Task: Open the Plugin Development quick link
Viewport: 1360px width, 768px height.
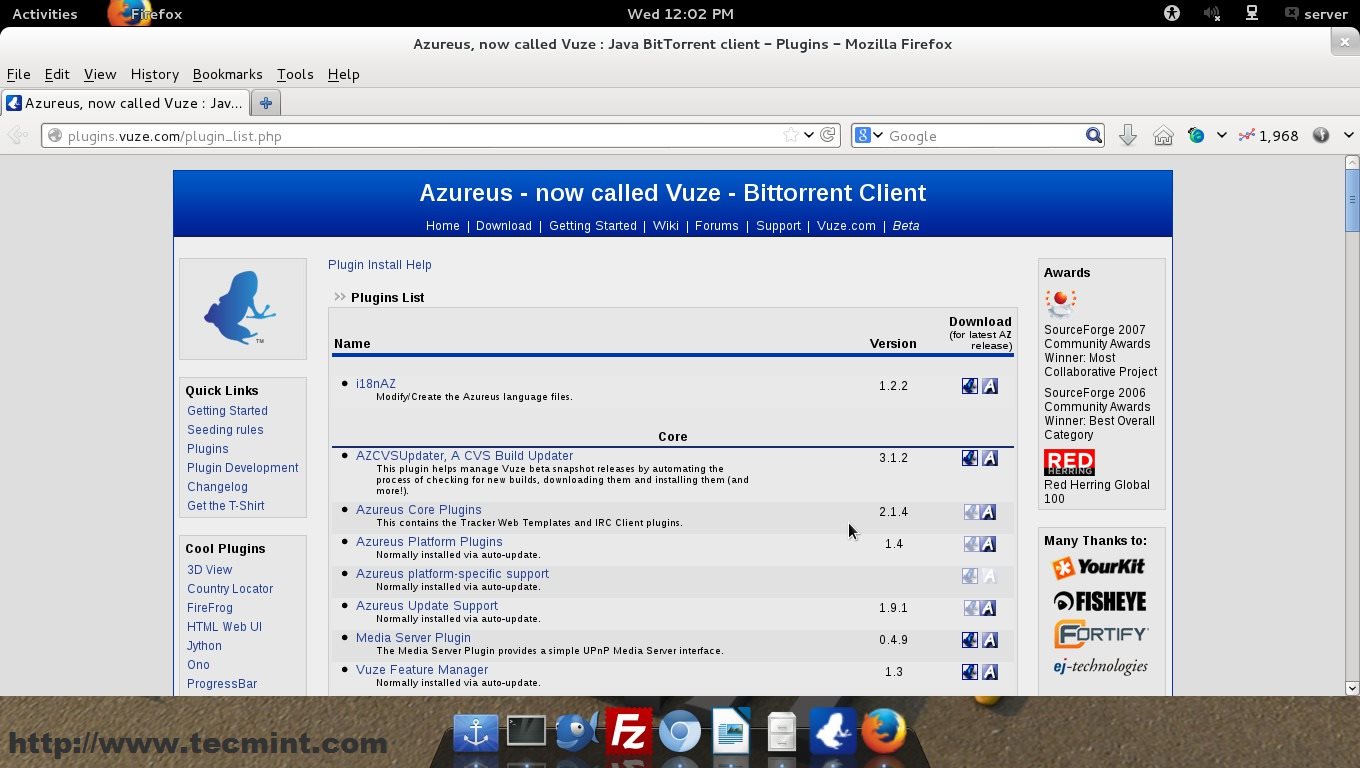Action: (x=243, y=468)
